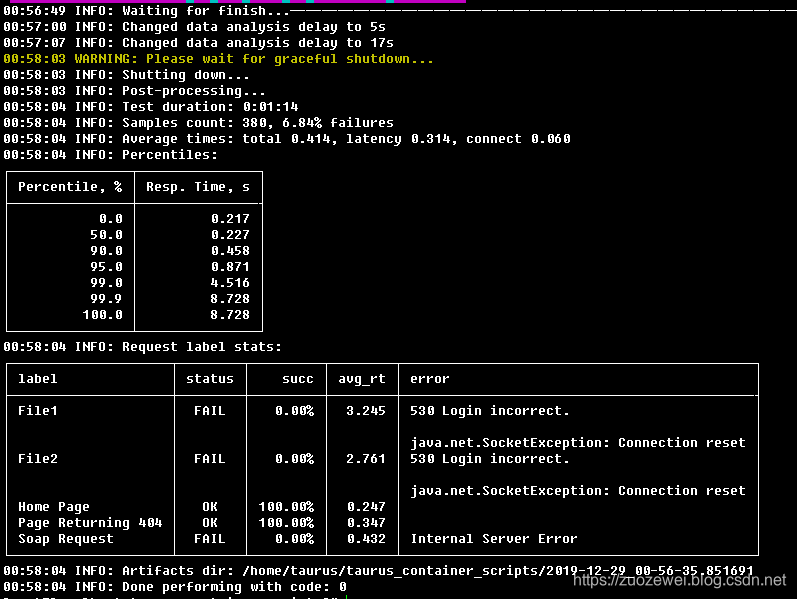Click the 'Average times' log line
Screen dimensions: 797x599
[x=287, y=139]
